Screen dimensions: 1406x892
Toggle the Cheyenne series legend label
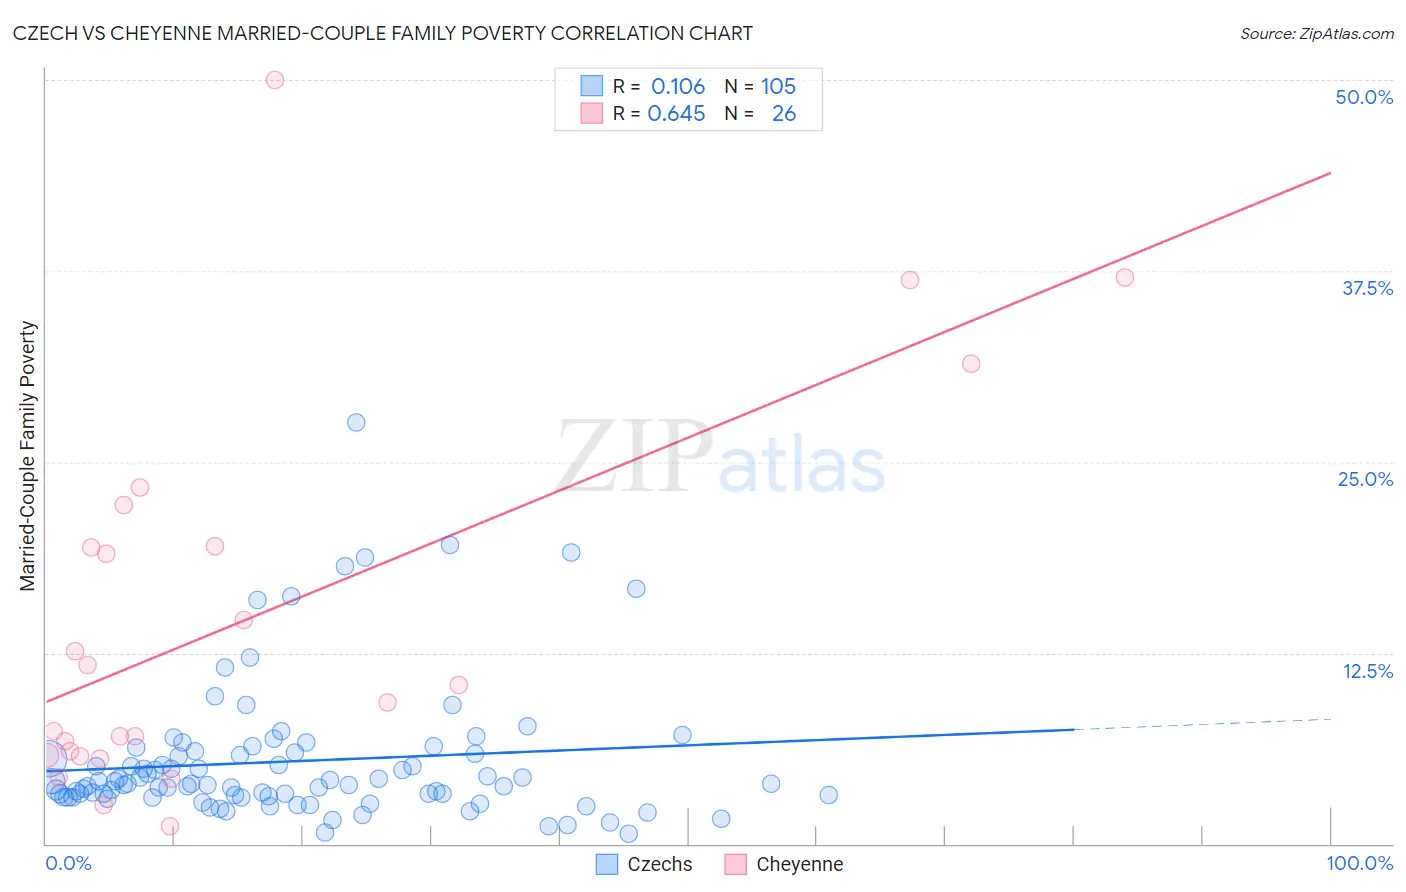799,865
